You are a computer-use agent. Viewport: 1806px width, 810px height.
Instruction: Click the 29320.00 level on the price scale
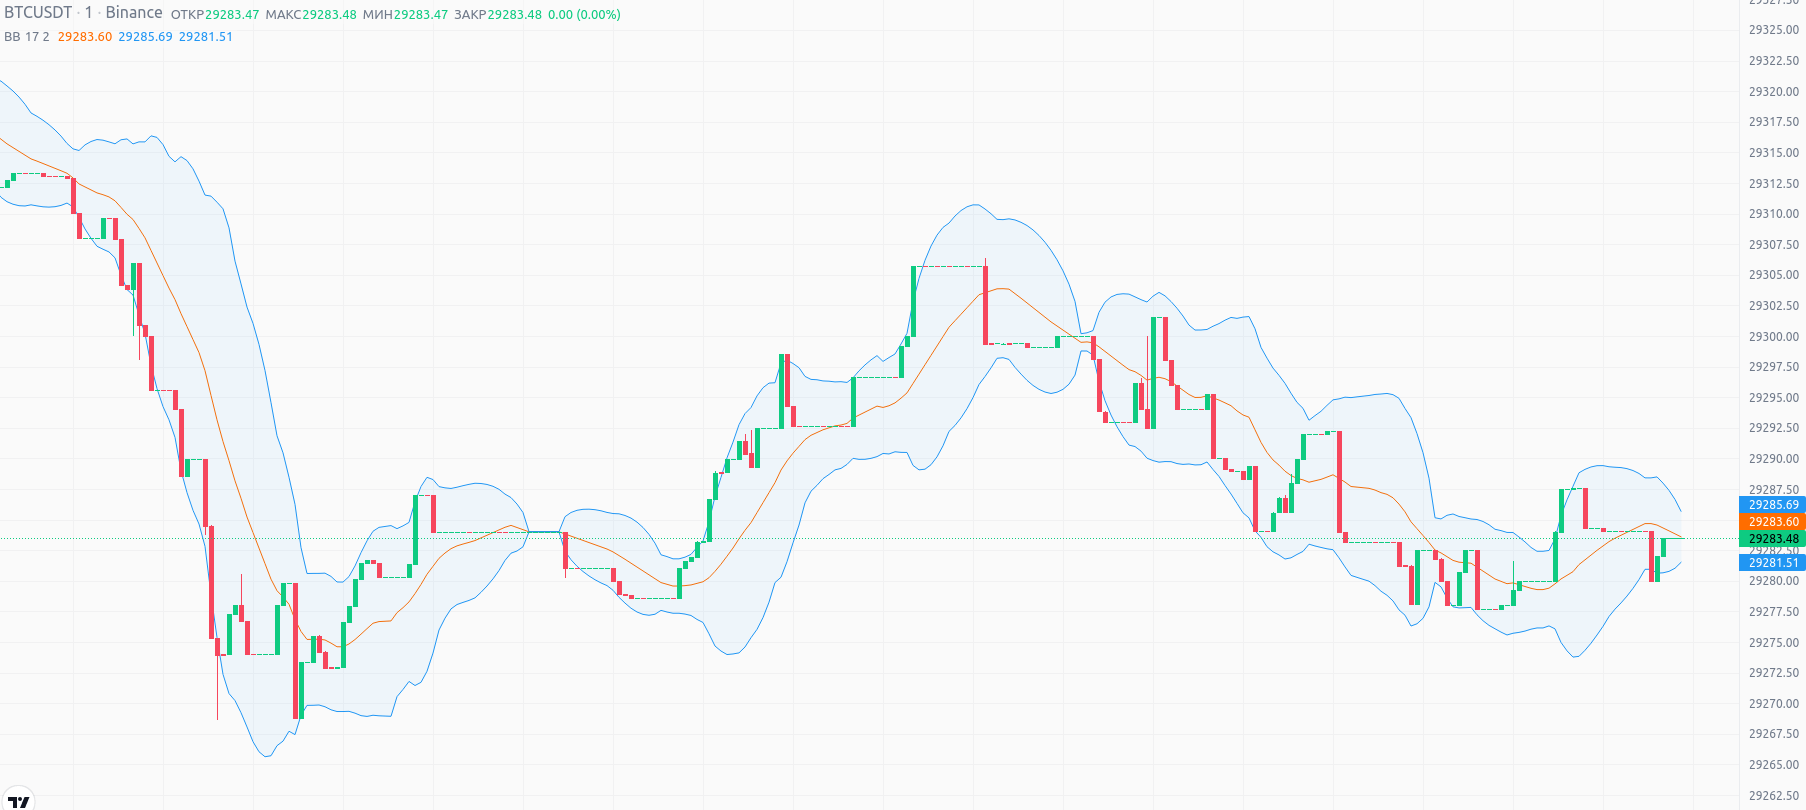(x=1773, y=92)
